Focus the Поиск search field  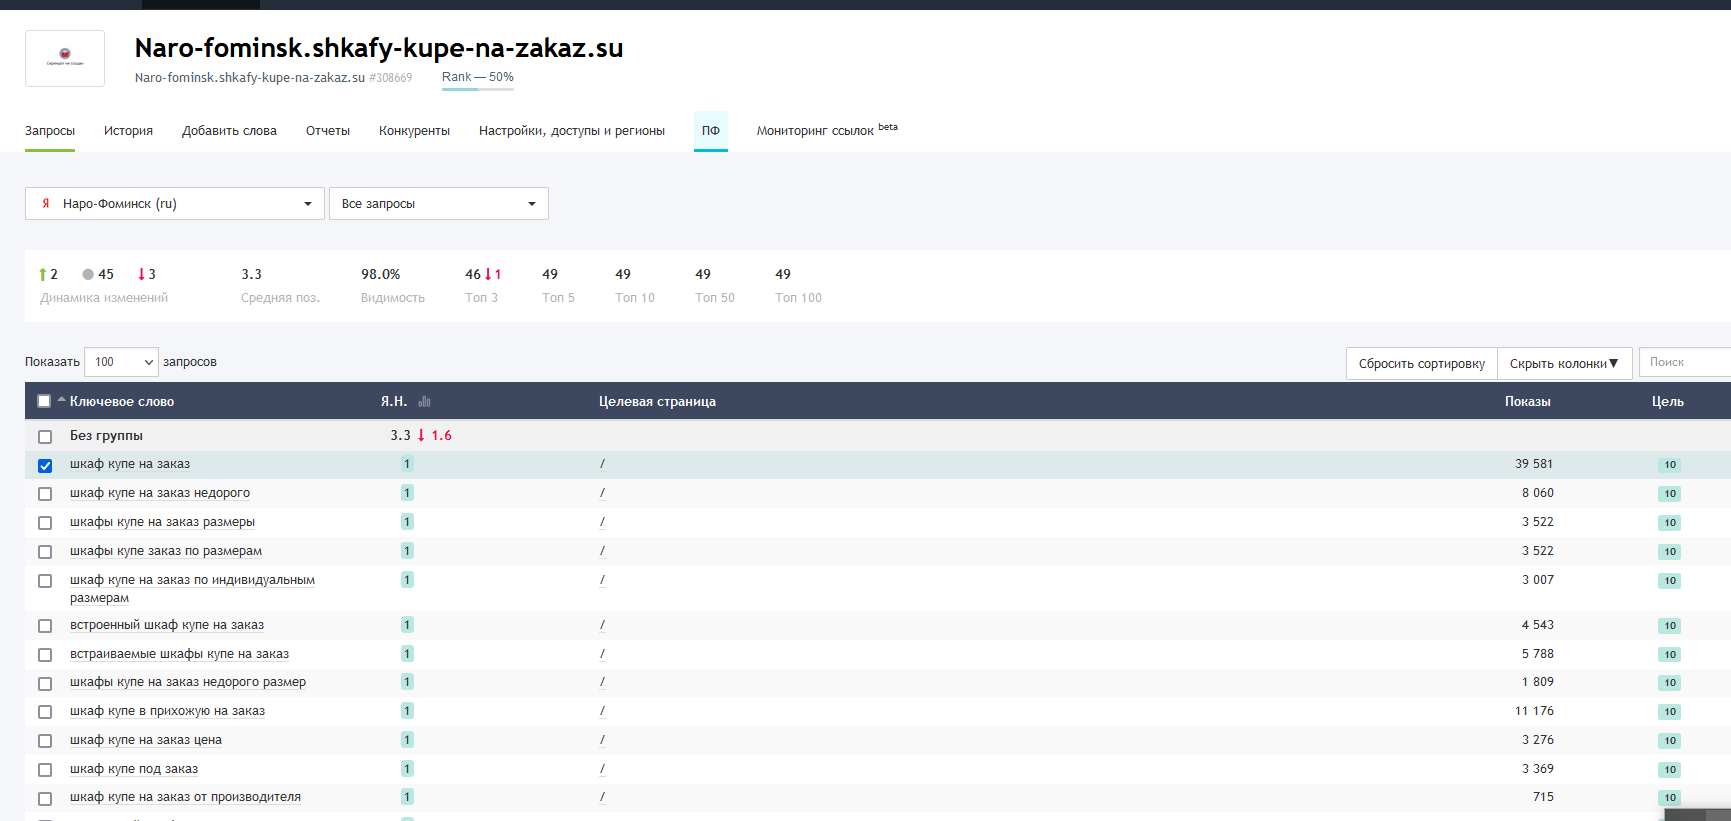point(1685,362)
